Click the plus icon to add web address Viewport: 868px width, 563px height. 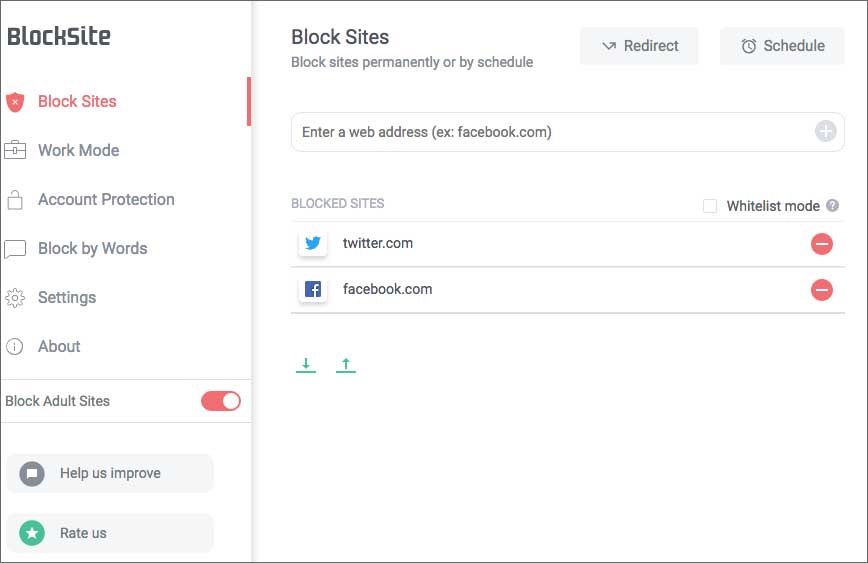[825, 132]
